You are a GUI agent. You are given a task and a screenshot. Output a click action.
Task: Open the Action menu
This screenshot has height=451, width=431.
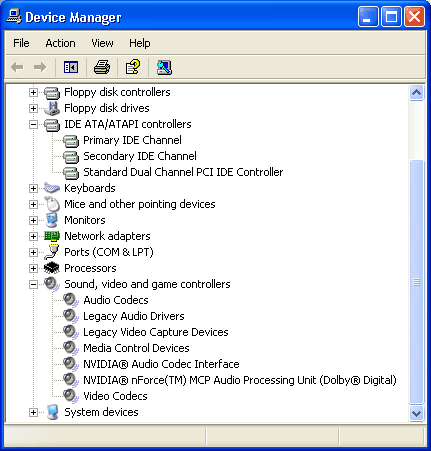coord(60,43)
